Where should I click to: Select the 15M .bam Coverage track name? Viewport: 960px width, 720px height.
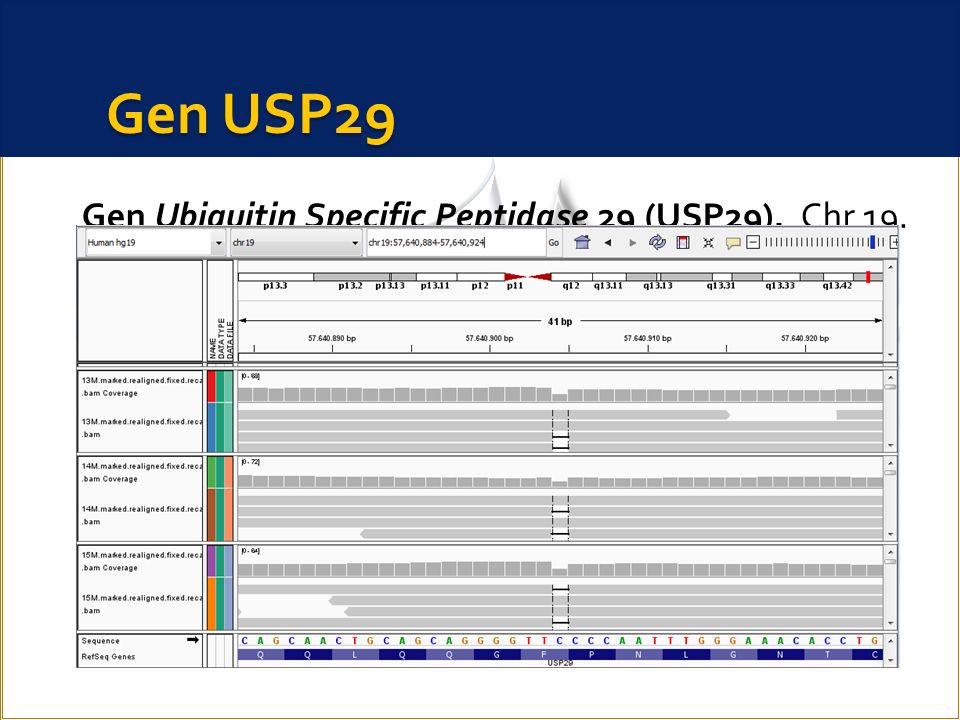(x=142, y=561)
